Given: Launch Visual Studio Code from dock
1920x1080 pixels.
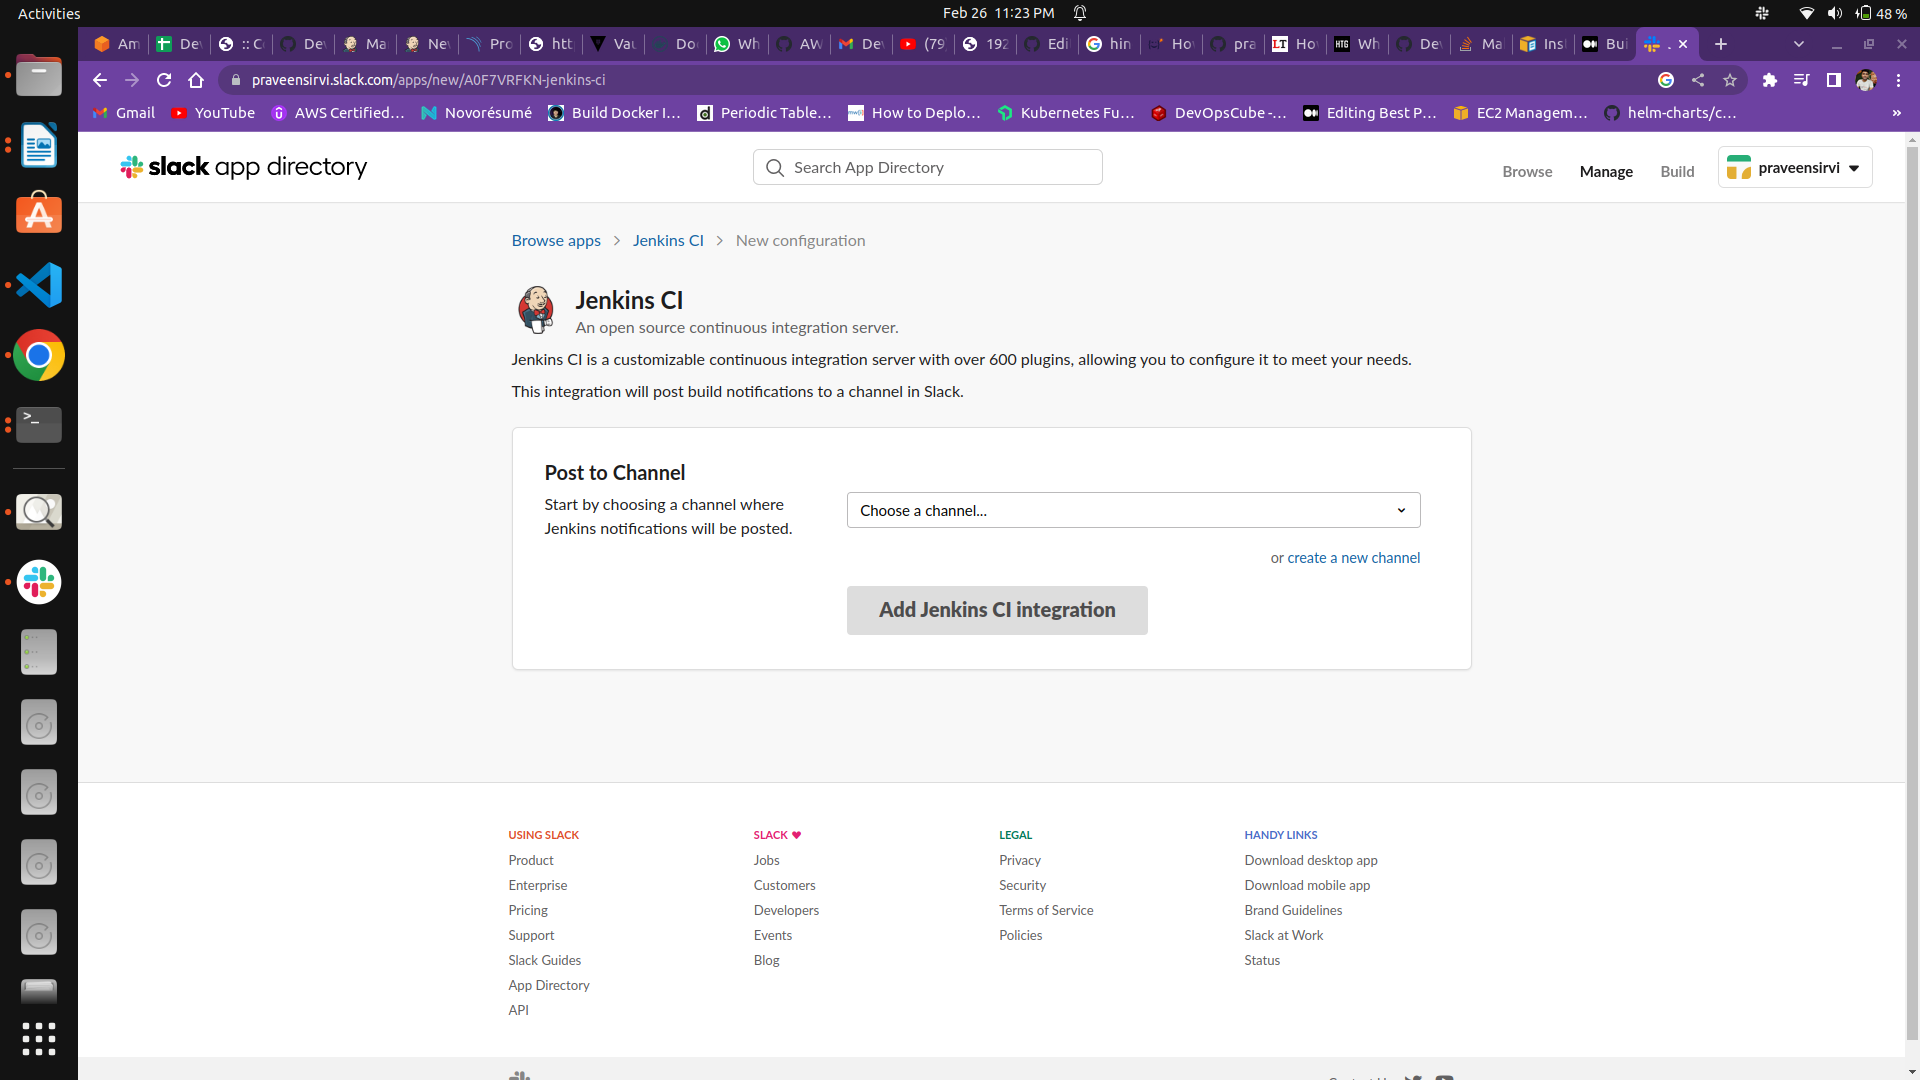Looking at the screenshot, I should (x=39, y=285).
